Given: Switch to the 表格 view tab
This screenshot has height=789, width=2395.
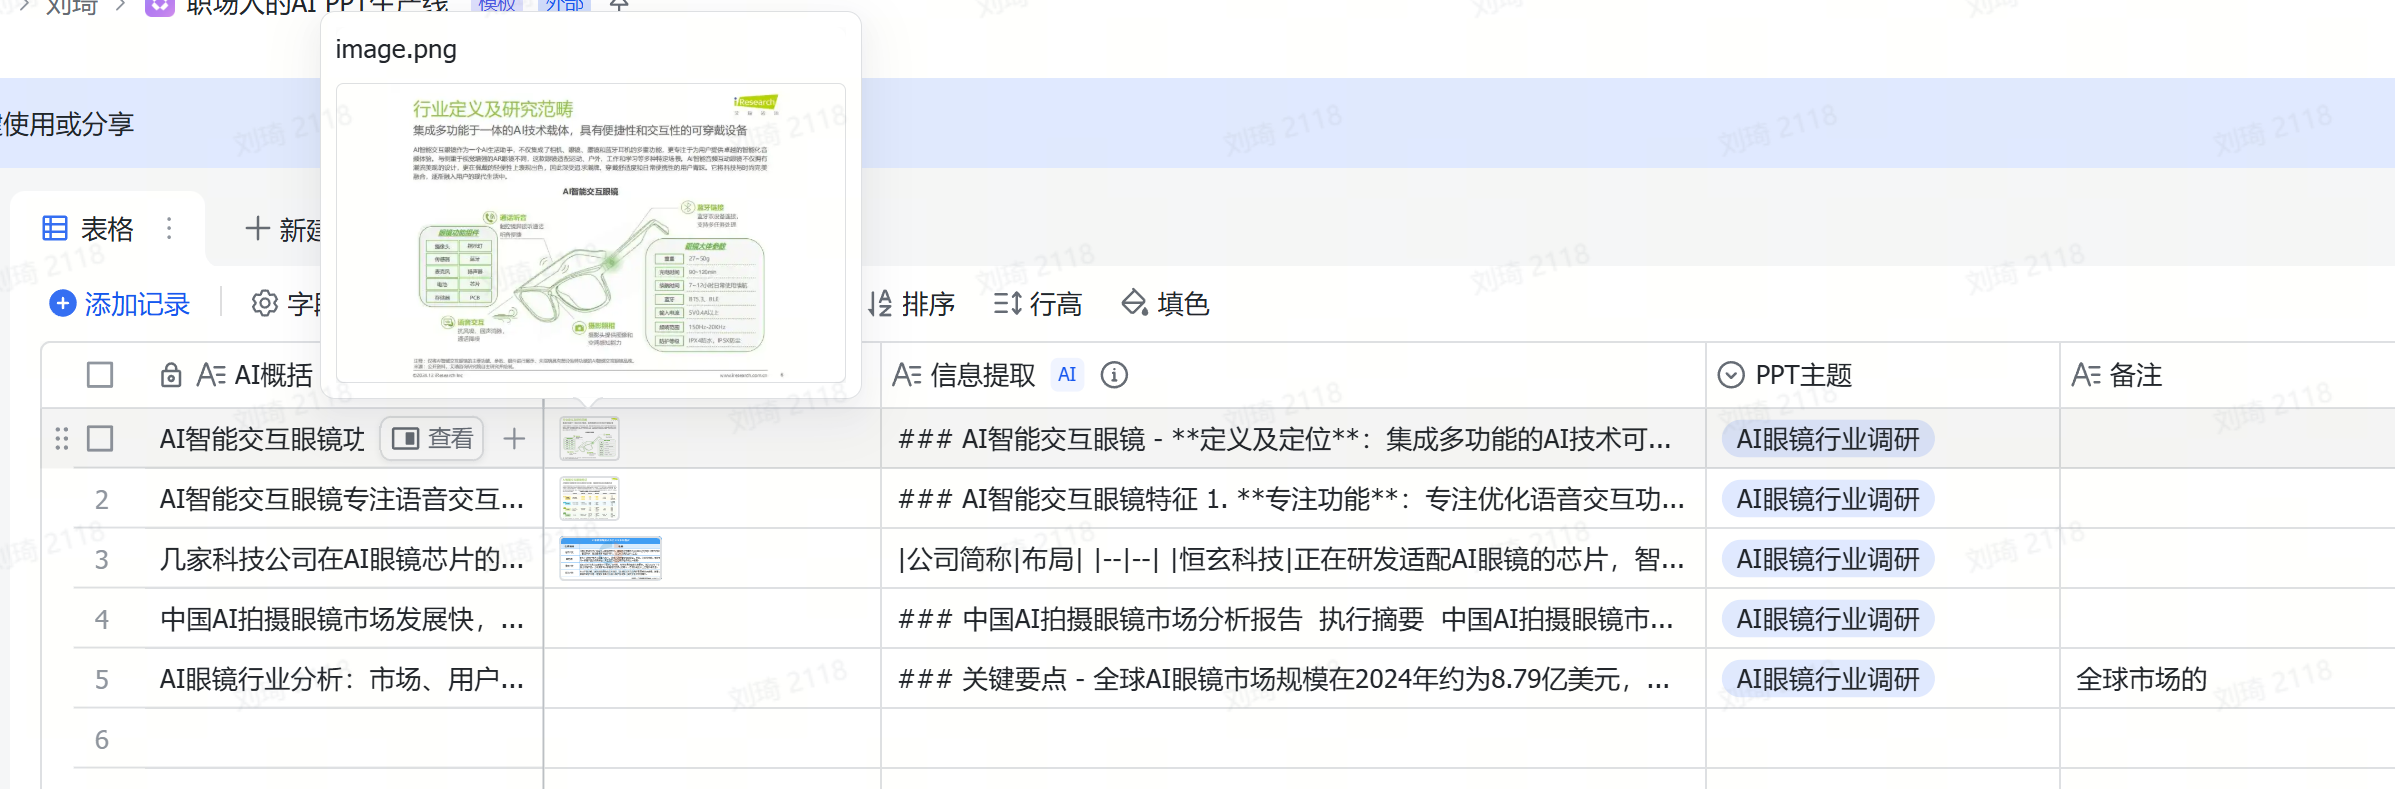Looking at the screenshot, I should (x=89, y=229).
